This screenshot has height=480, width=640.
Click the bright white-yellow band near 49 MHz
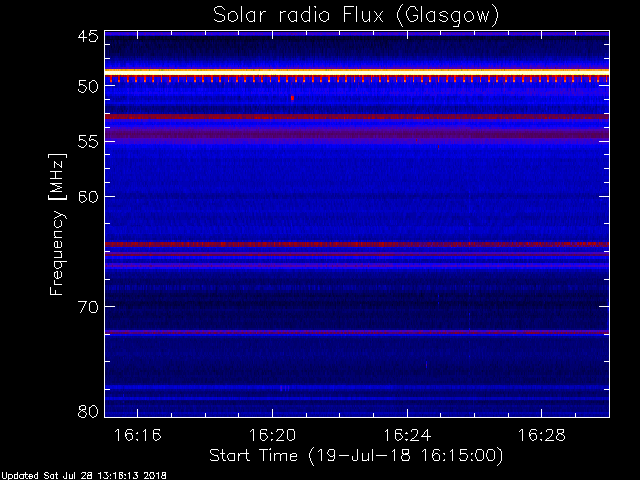coord(357,72)
